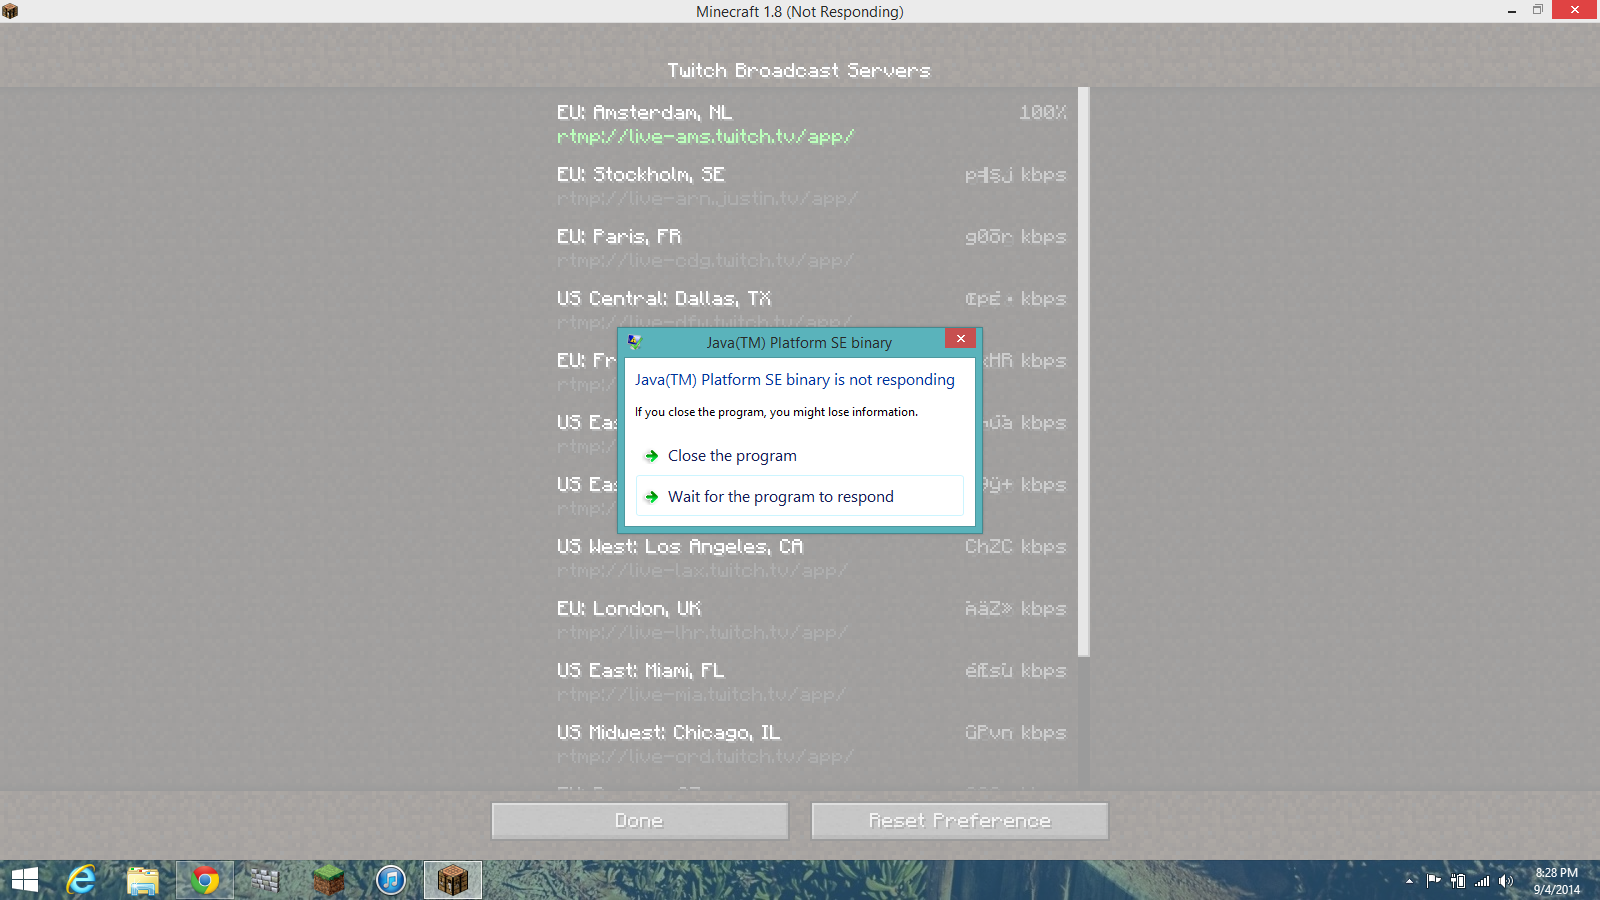Click the Reset Preference button
This screenshot has height=900, width=1600.
pyautogui.click(x=960, y=821)
